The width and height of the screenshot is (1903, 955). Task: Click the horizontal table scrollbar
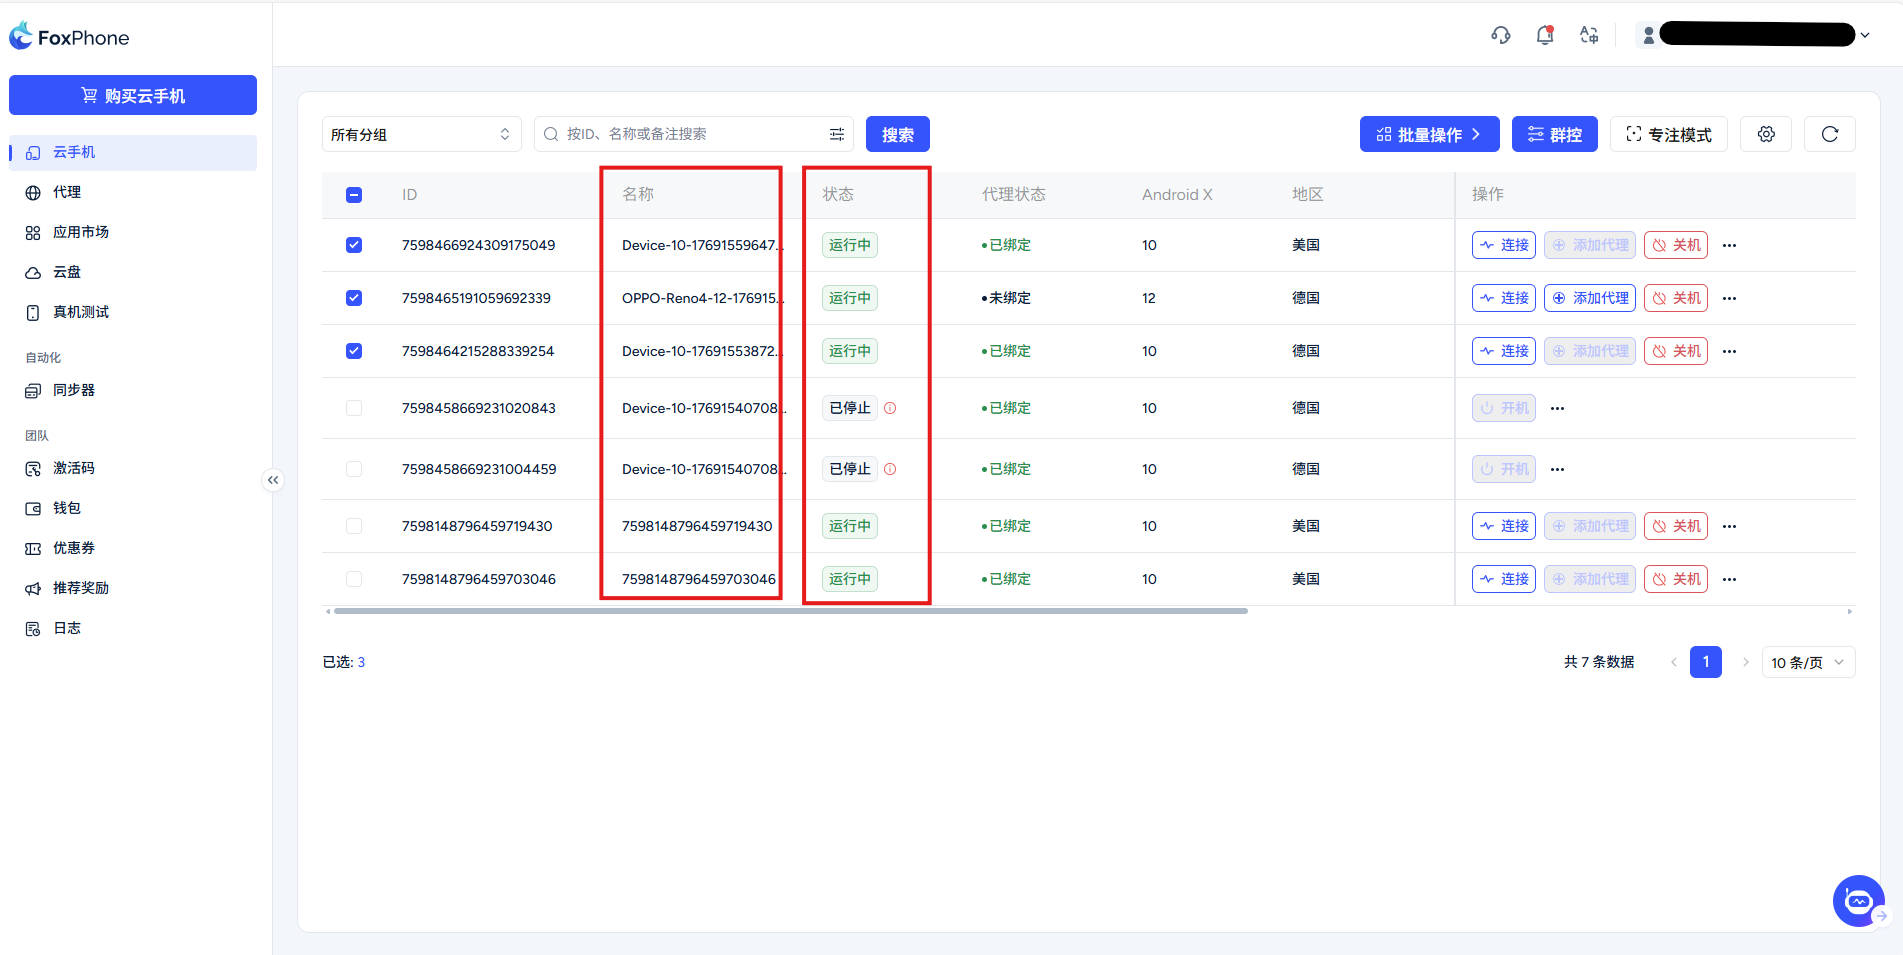coord(790,611)
